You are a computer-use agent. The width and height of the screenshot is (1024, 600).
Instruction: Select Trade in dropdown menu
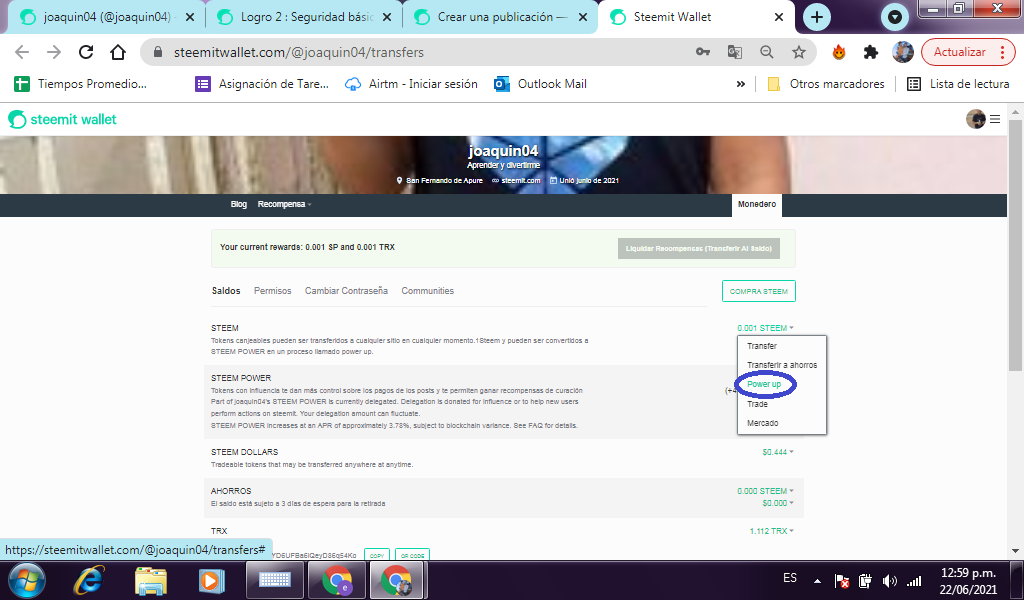point(758,404)
